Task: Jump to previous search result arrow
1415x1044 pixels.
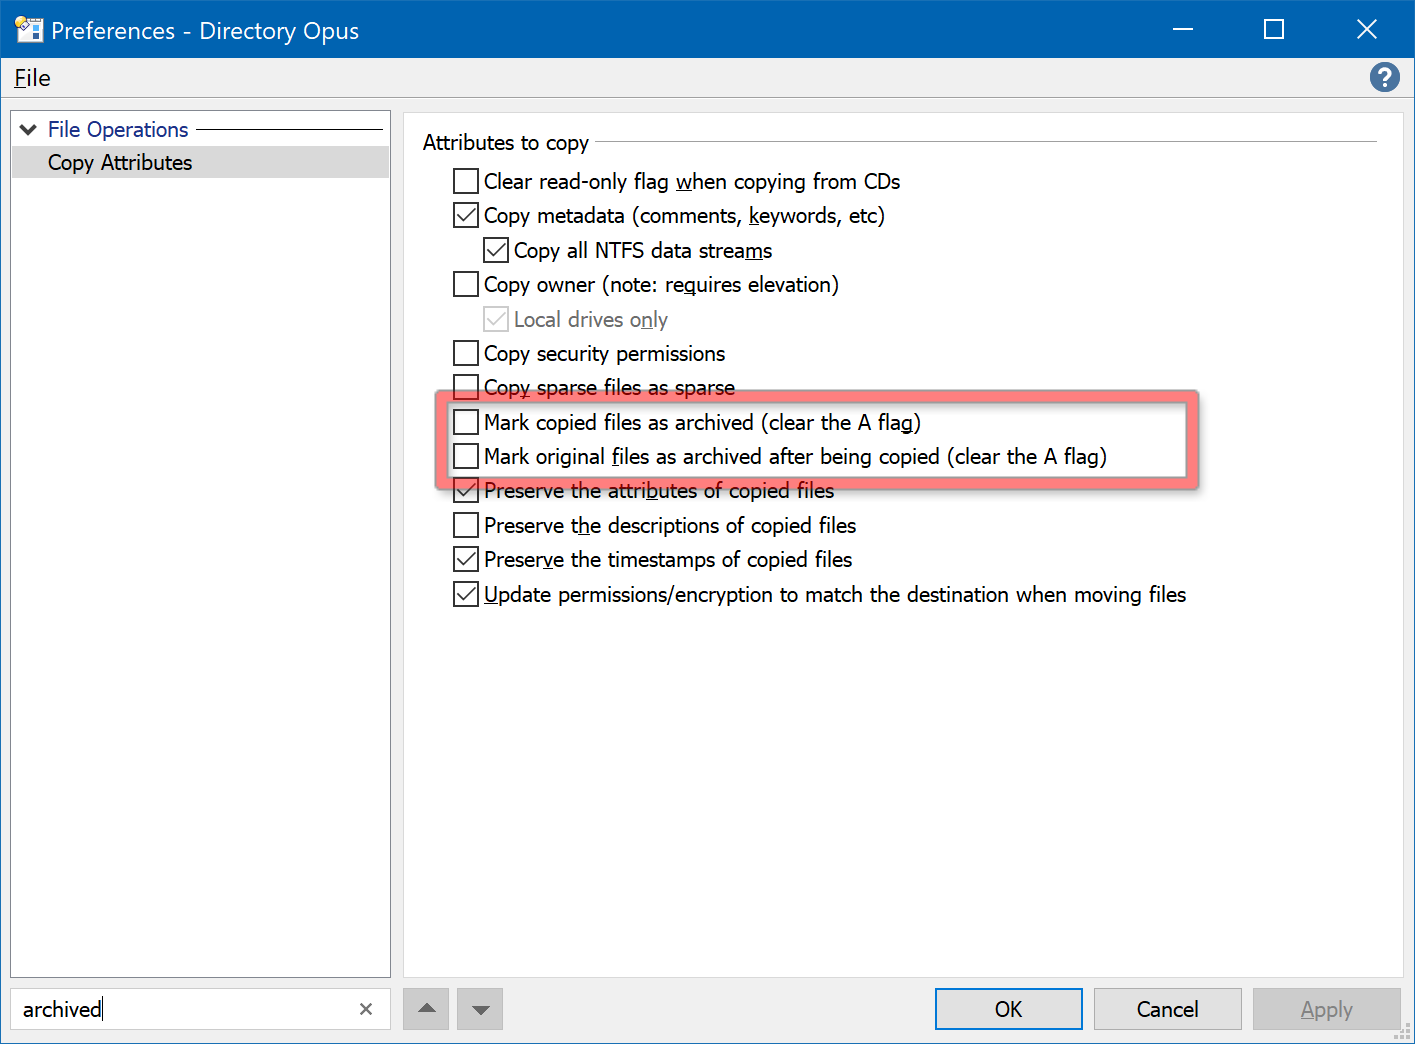Action: [427, 1009]
